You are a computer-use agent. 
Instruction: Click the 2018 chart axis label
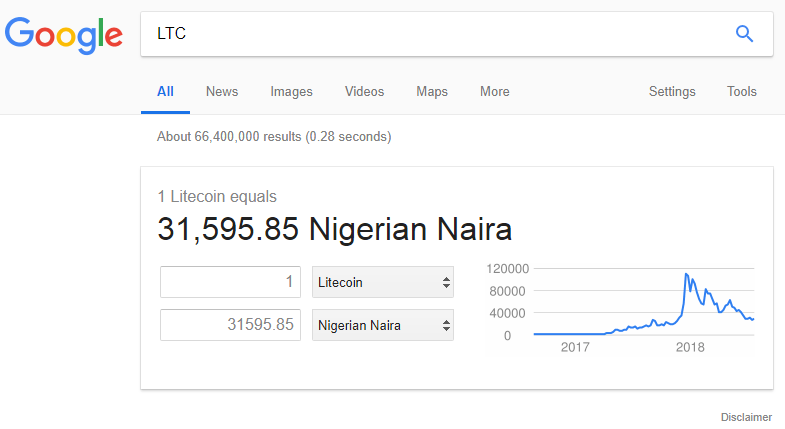point(690,347)
